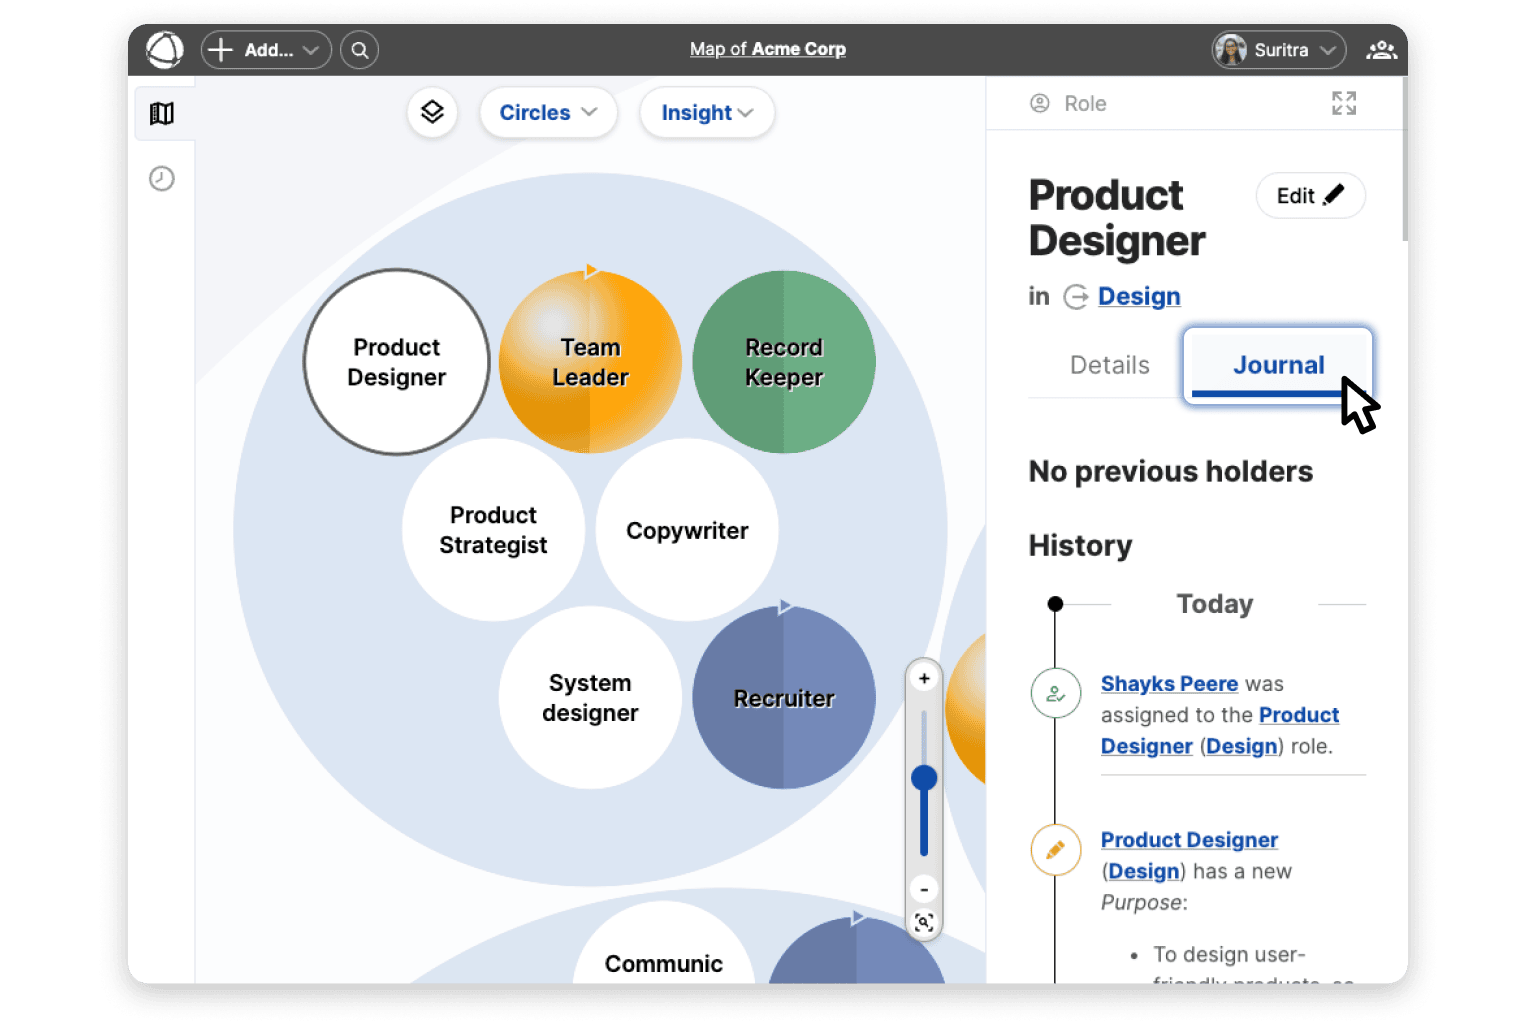Image resolution: width=1536 pixels, height=1024 pixels.
Task: Click the 'History' heading
Action: click(1081, 546)
